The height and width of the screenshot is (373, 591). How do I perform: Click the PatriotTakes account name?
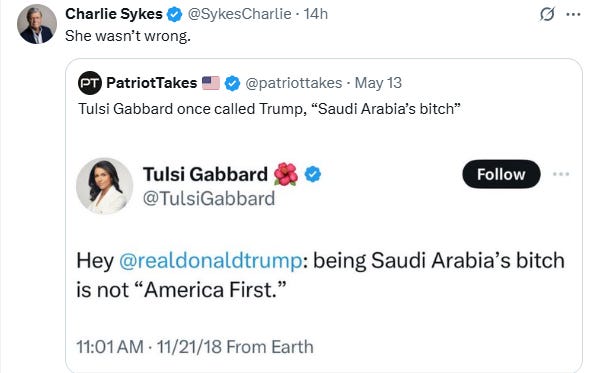click(152, 83)
